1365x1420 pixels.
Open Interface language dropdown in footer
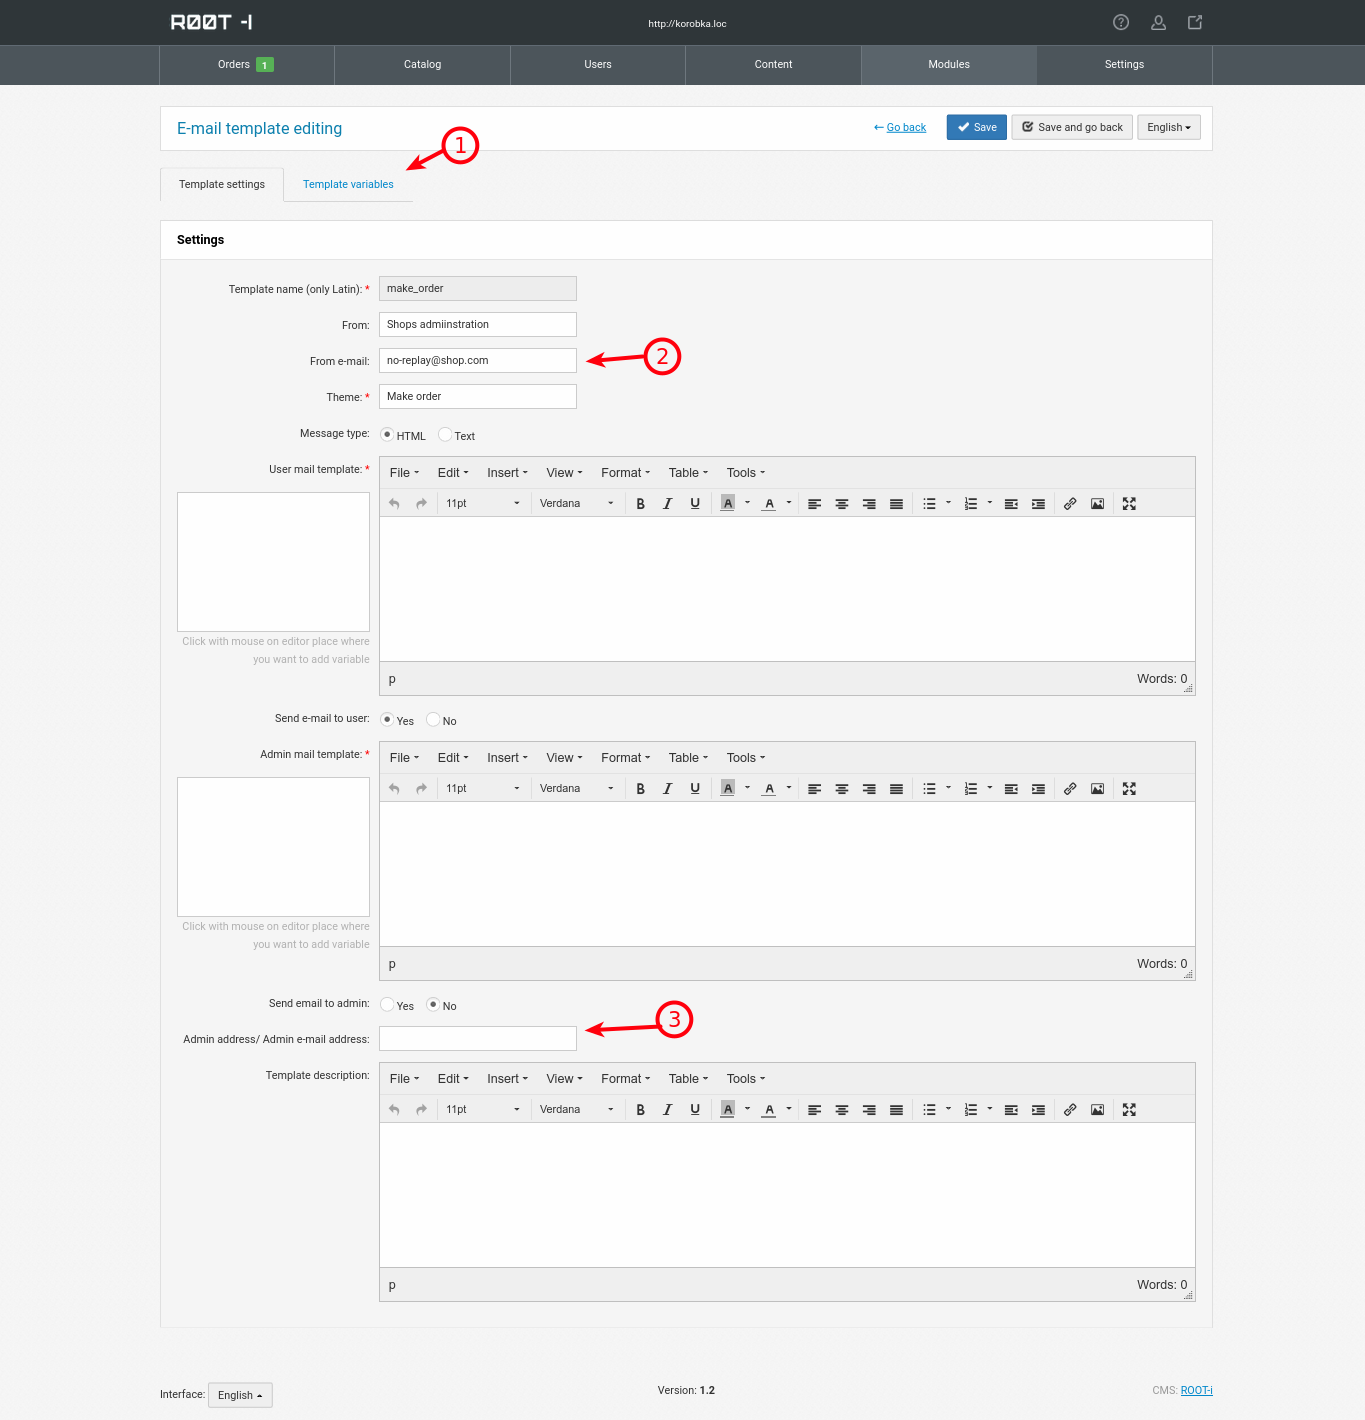(x=240, y=1395)
